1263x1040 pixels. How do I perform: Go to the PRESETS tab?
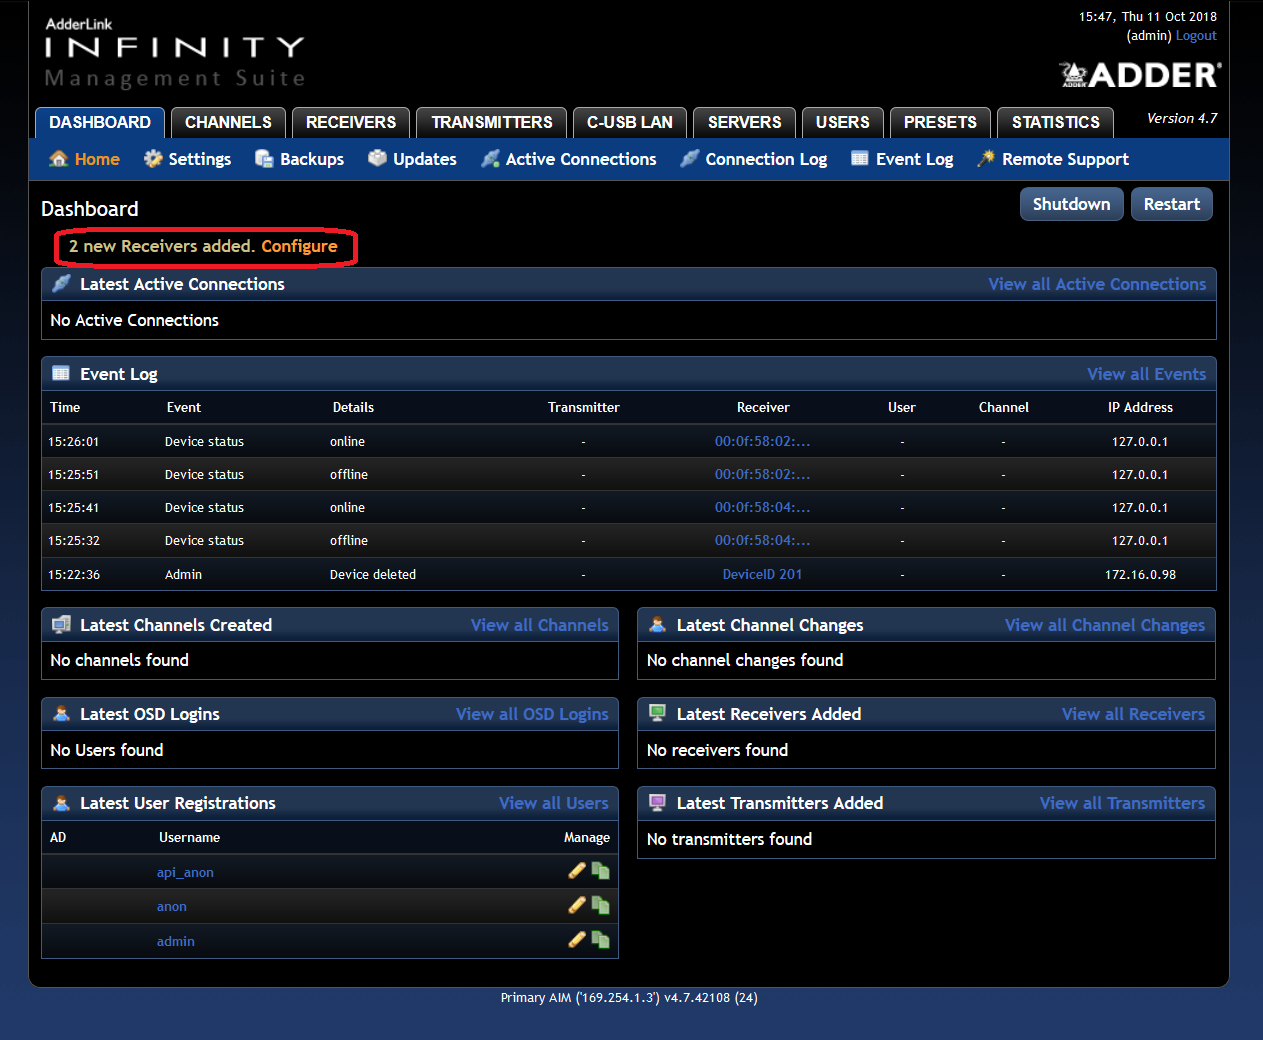(940, 122)
